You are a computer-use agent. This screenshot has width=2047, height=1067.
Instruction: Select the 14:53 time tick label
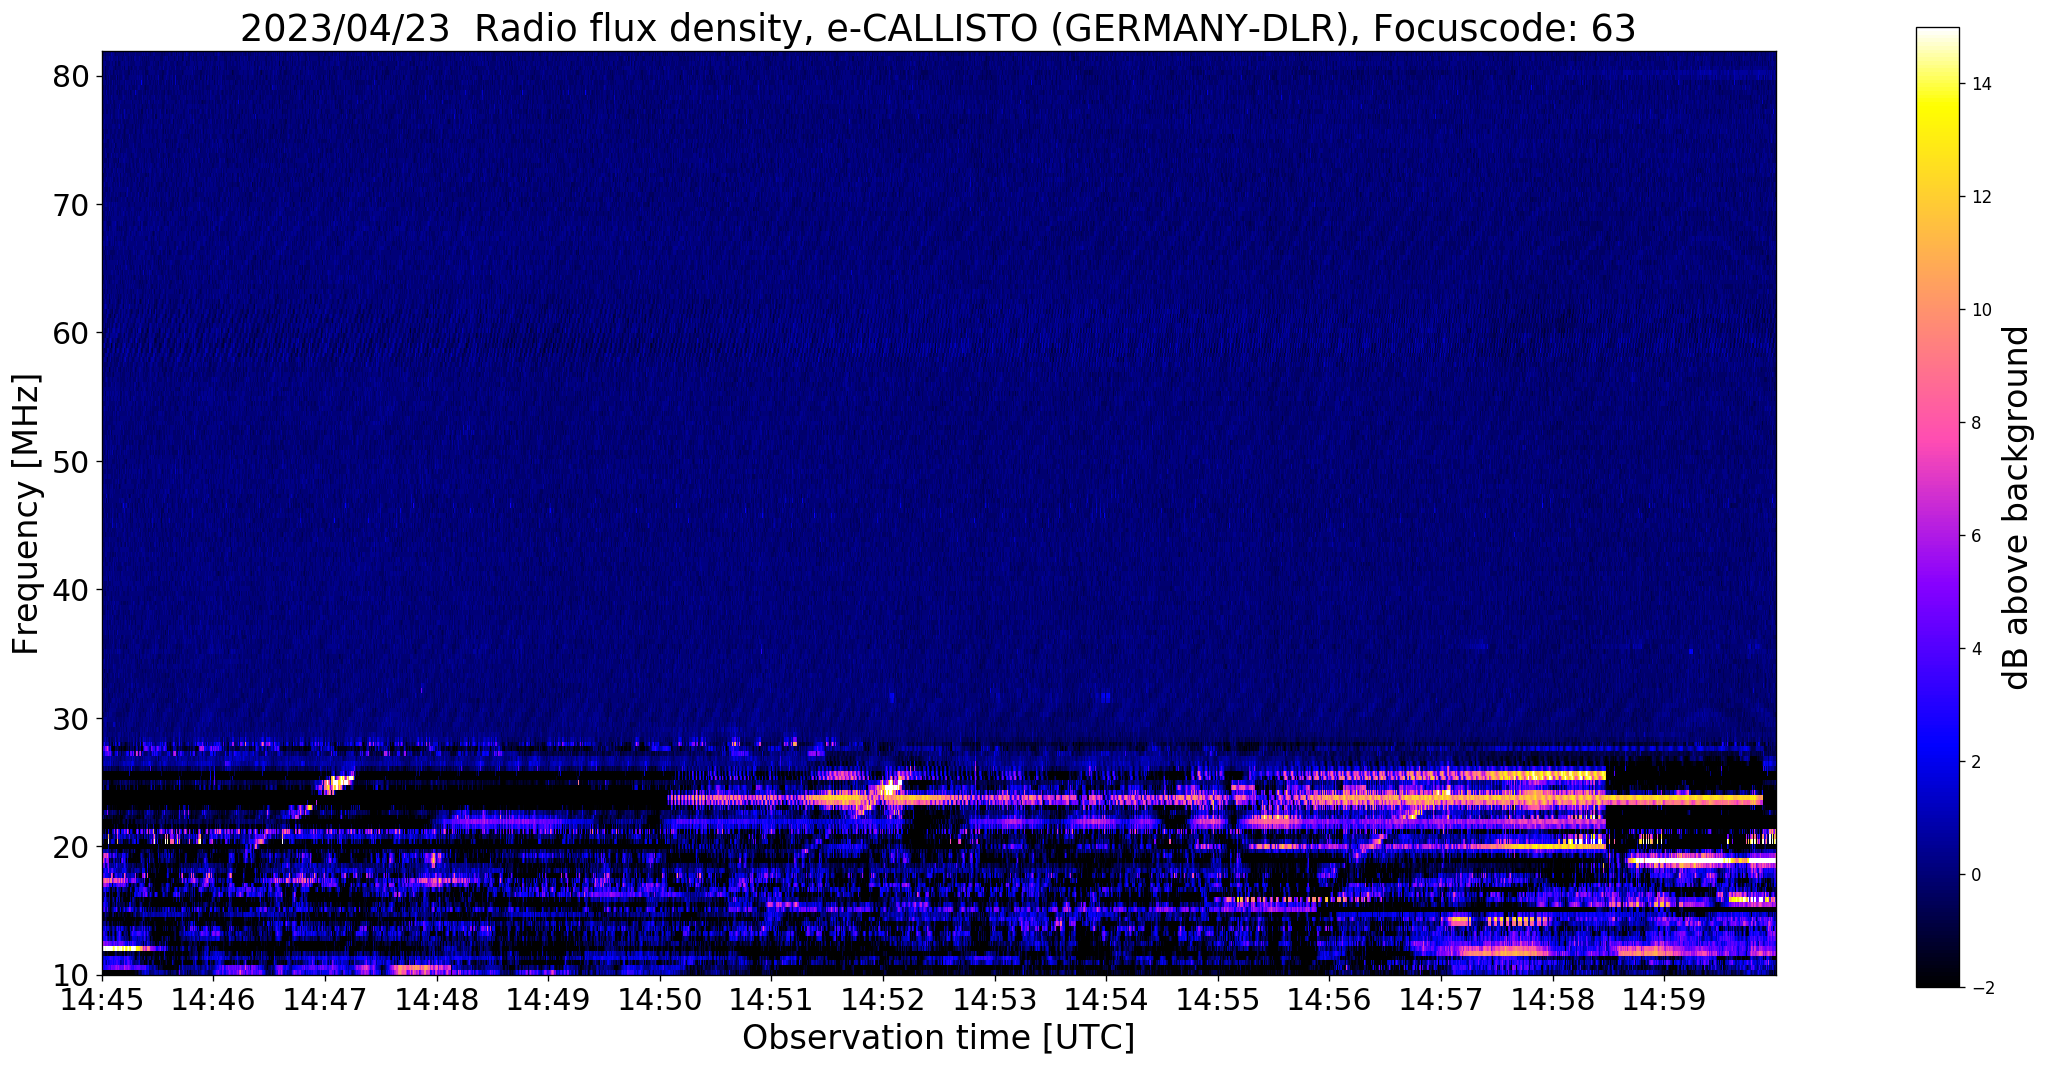click(x=995, y=1000)
